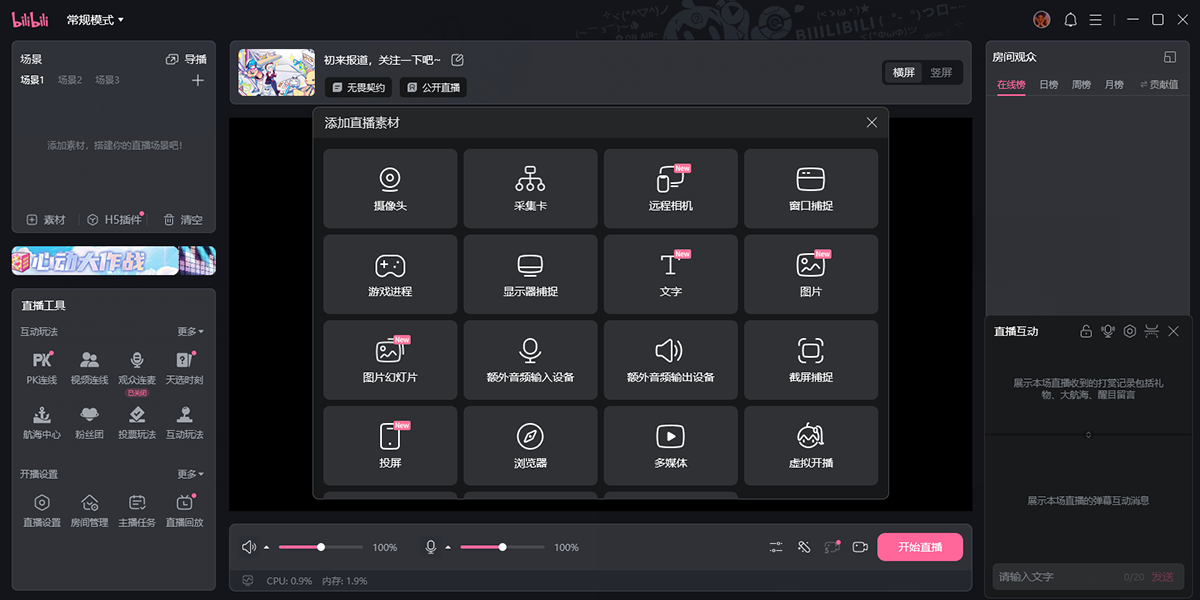Open the PK连线 tool
The image size is (1200, 600).
[42, 367]
